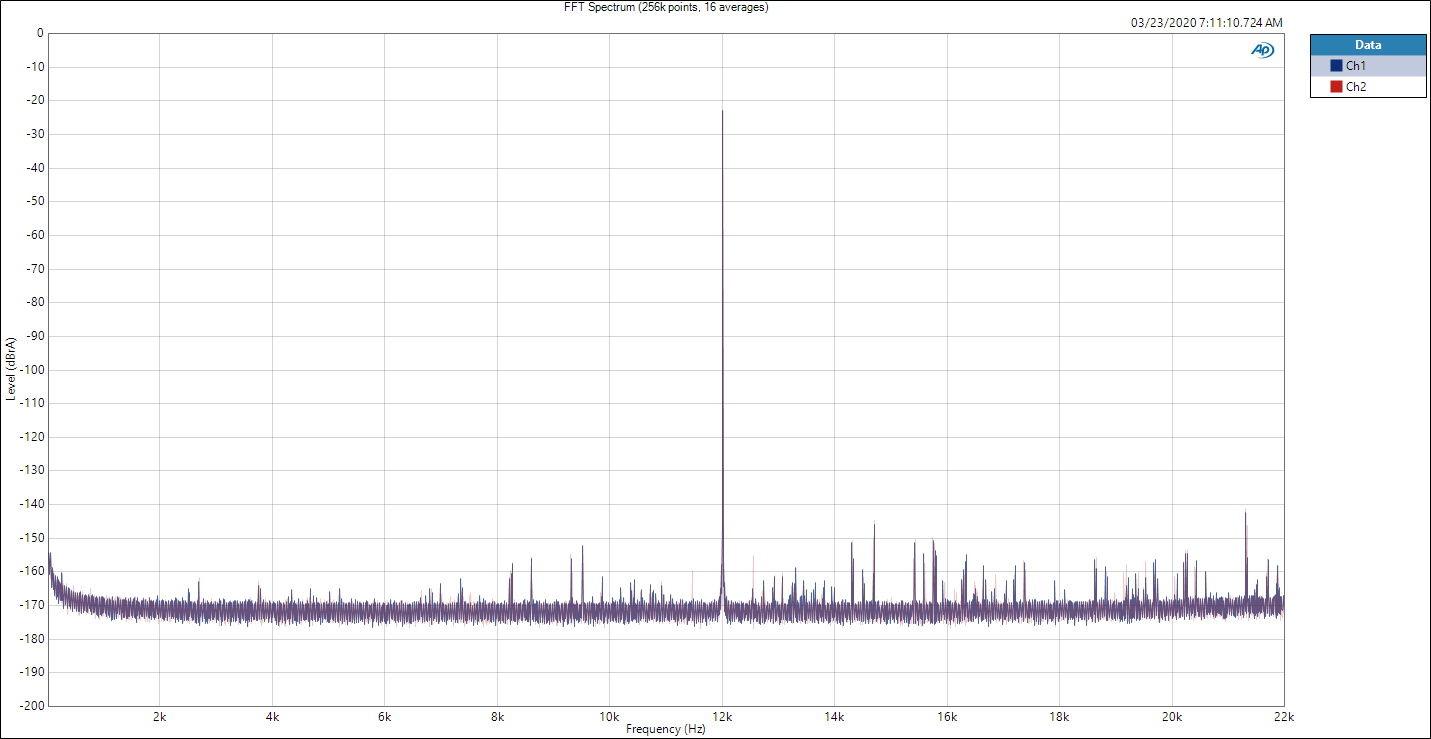
Task: Click the 0 level axis tick label
Action: 40,33
